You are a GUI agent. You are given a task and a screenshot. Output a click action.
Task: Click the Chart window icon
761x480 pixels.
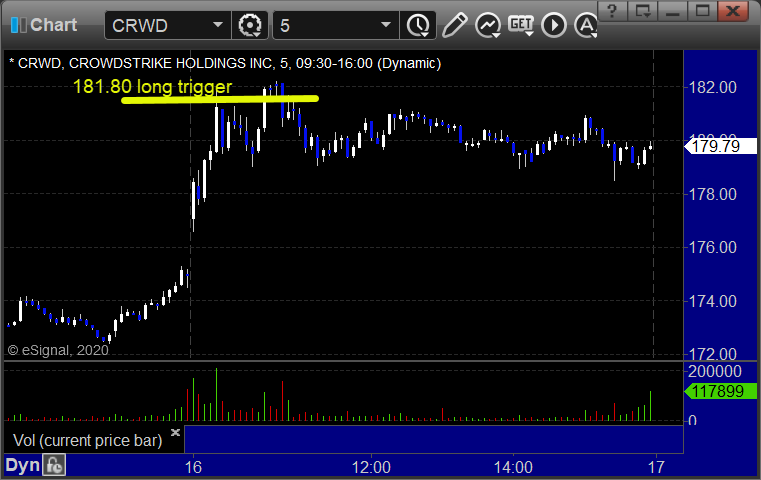coord(18,25)
